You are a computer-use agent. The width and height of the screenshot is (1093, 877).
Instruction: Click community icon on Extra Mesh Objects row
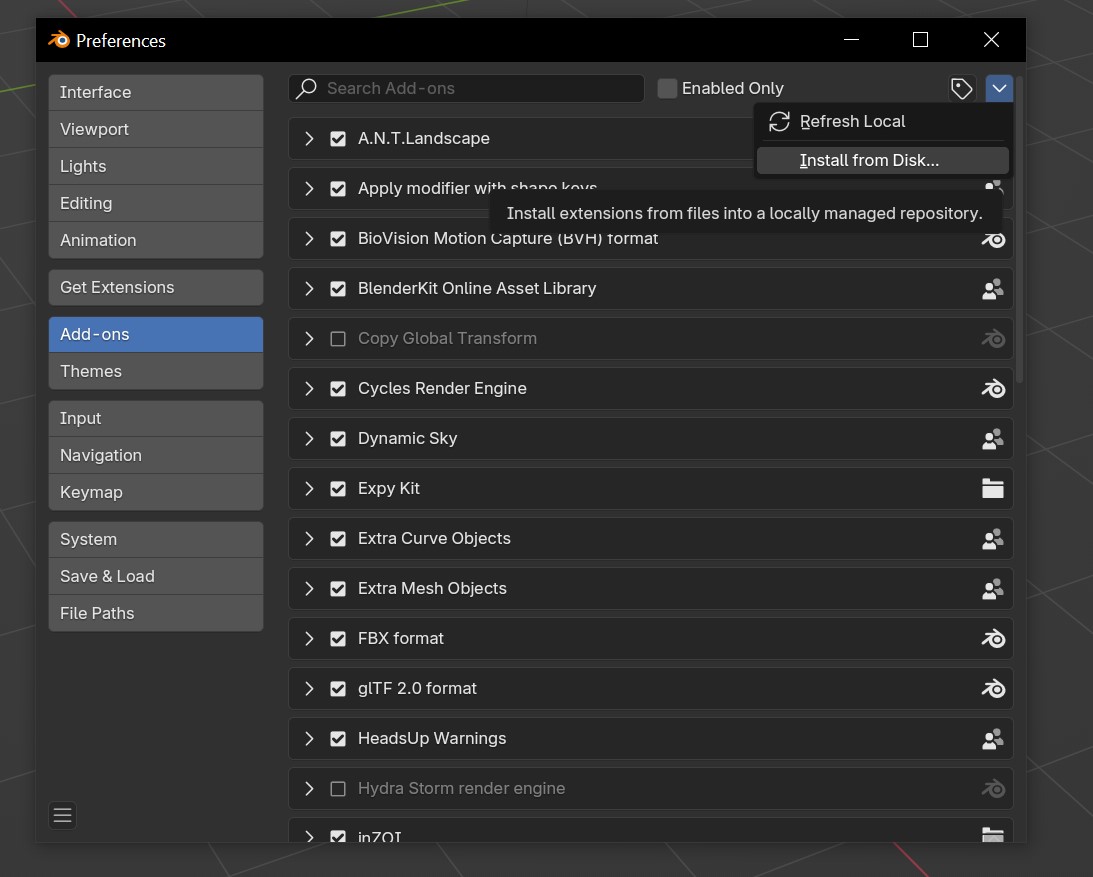(x=993, y=589)
